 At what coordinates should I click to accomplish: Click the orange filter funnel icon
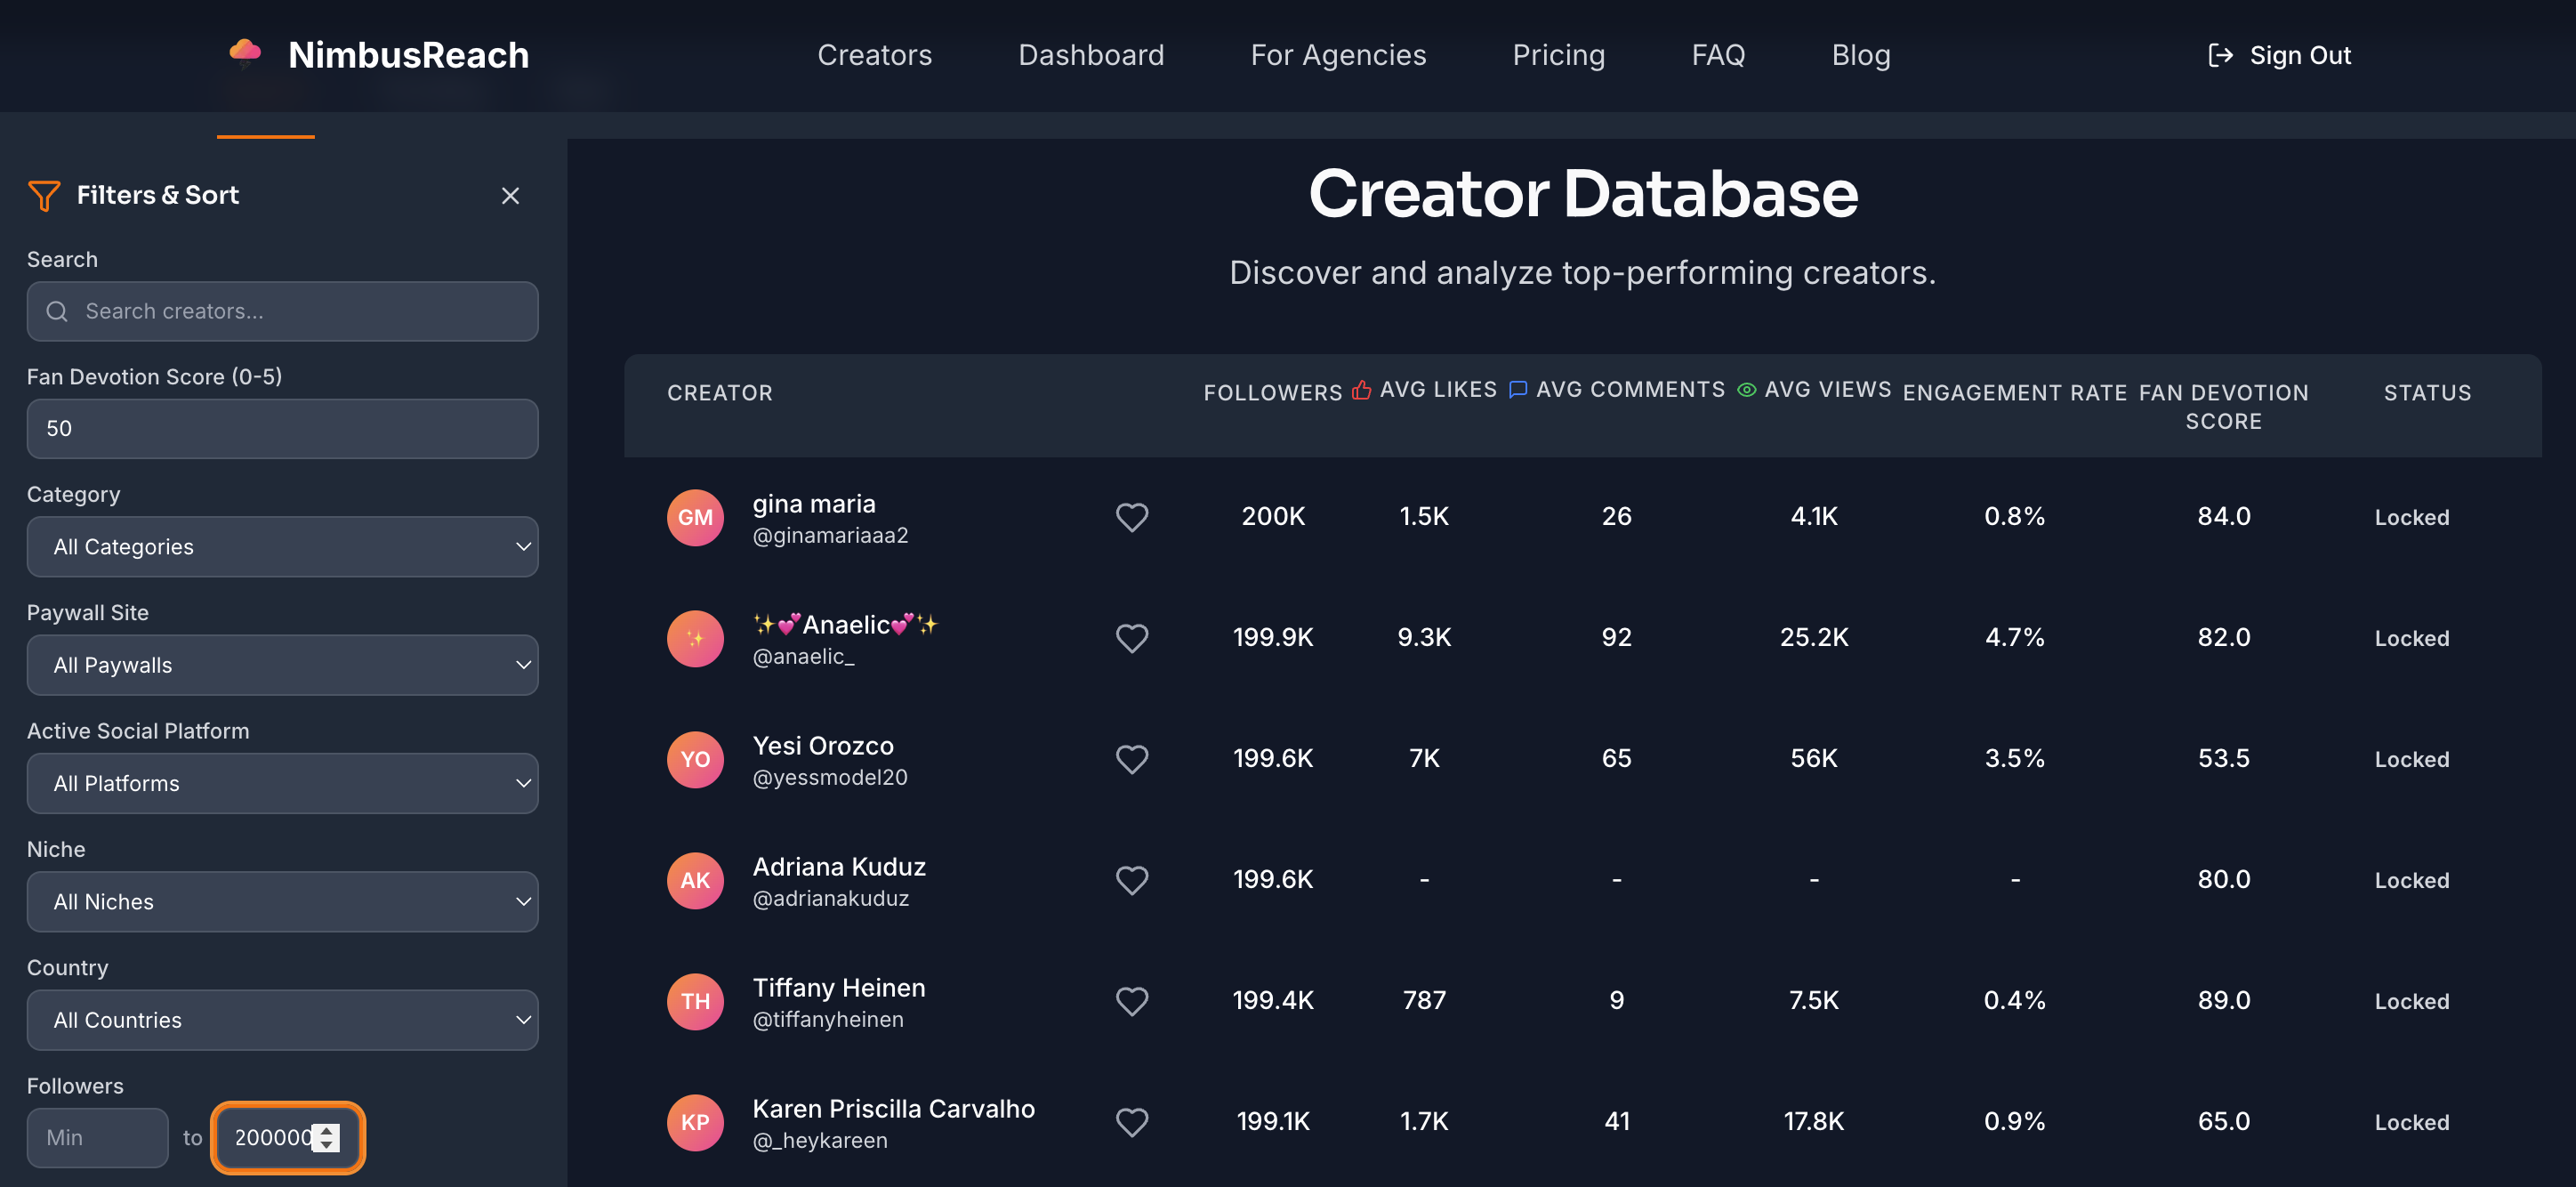click(44, 195)
